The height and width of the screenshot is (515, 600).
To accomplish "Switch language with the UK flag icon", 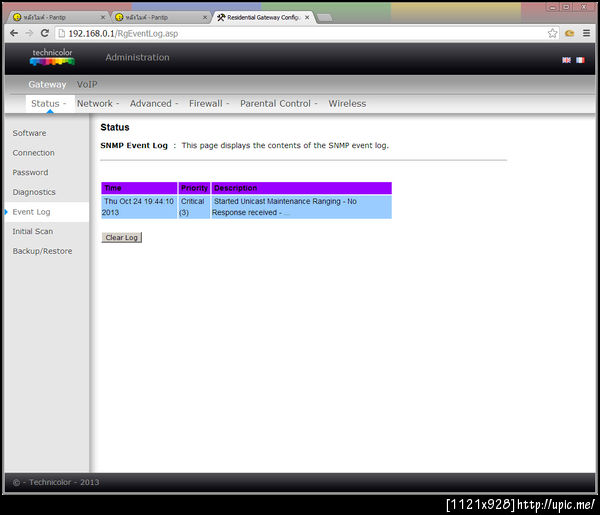I will click(x=566, y=60).
